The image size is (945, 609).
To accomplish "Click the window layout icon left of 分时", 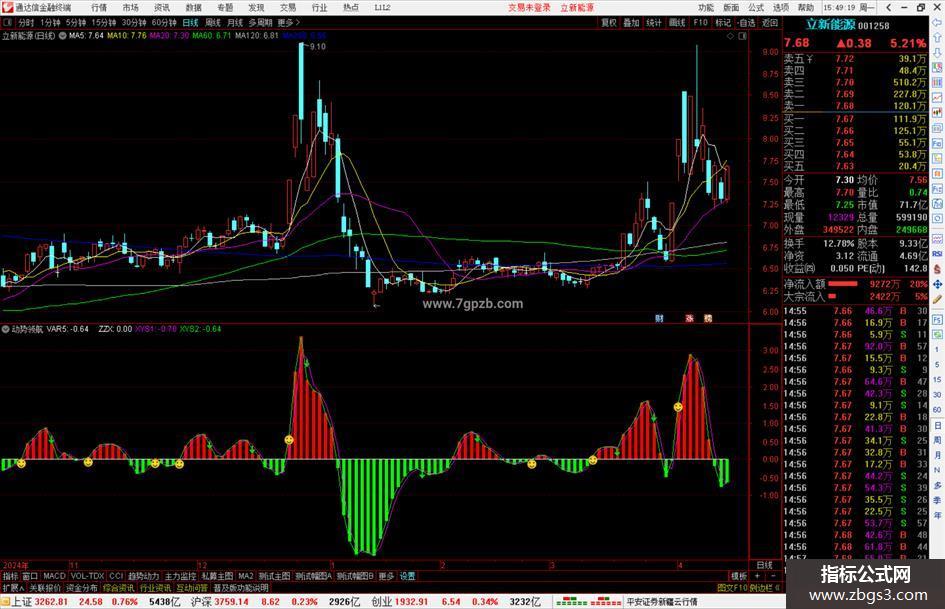I will (7, 22).
